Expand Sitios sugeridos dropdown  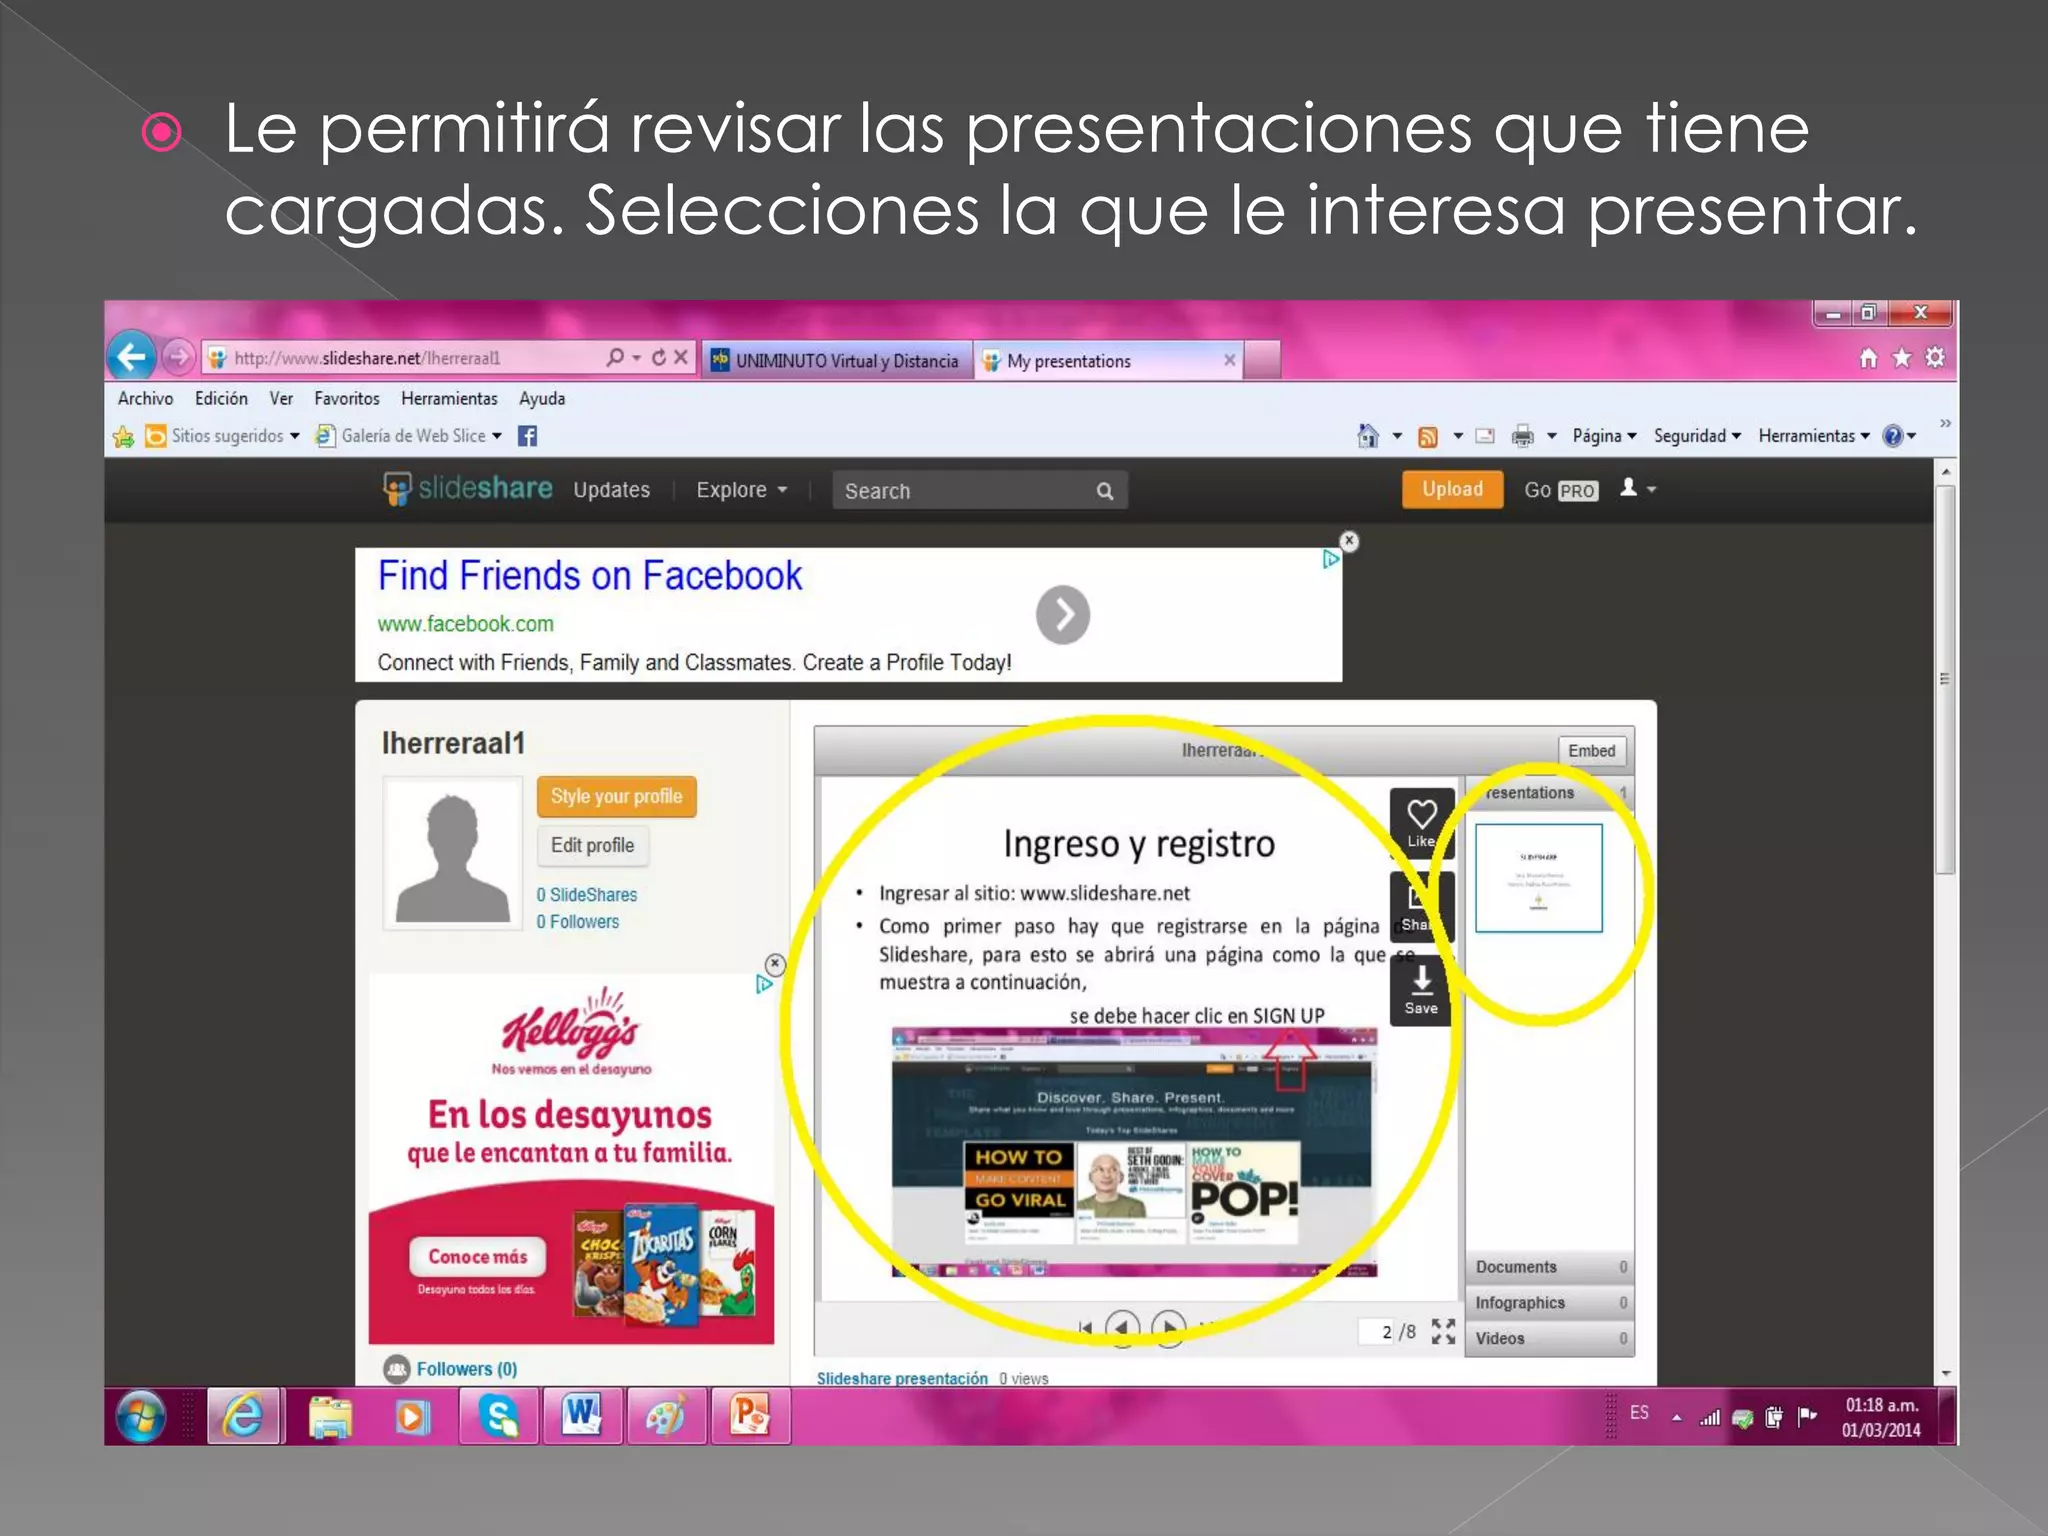(x=294, y=436)
